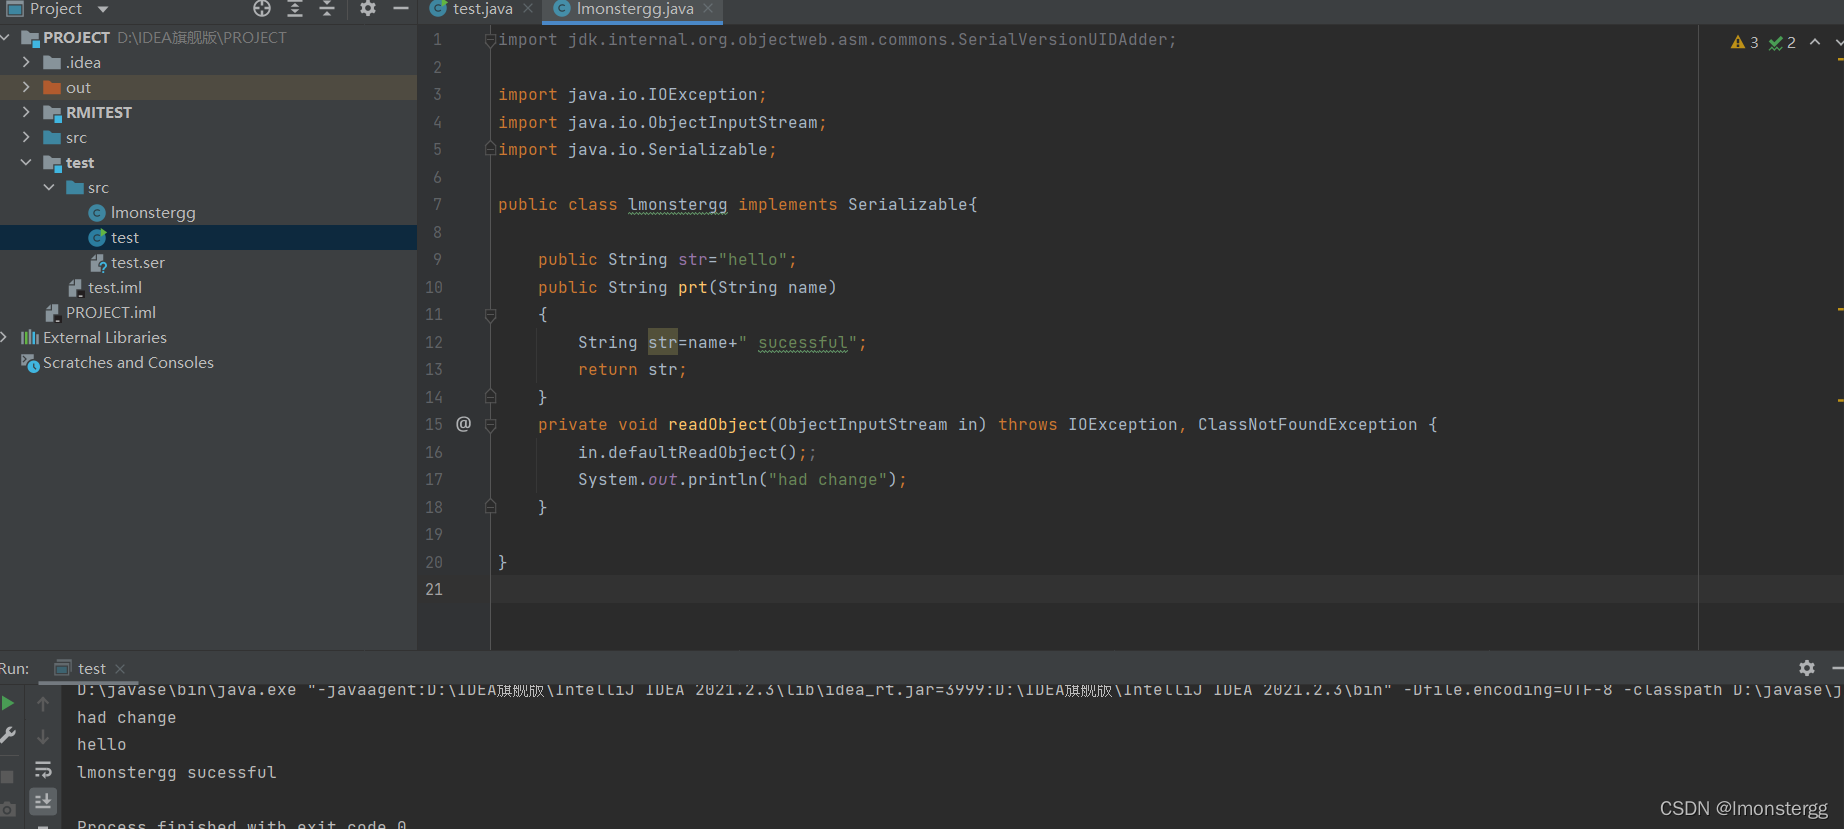Click the Collapse All icon in Project toolbar
Viewport: 1844px width, 829px height.
(x=327, y=9)
